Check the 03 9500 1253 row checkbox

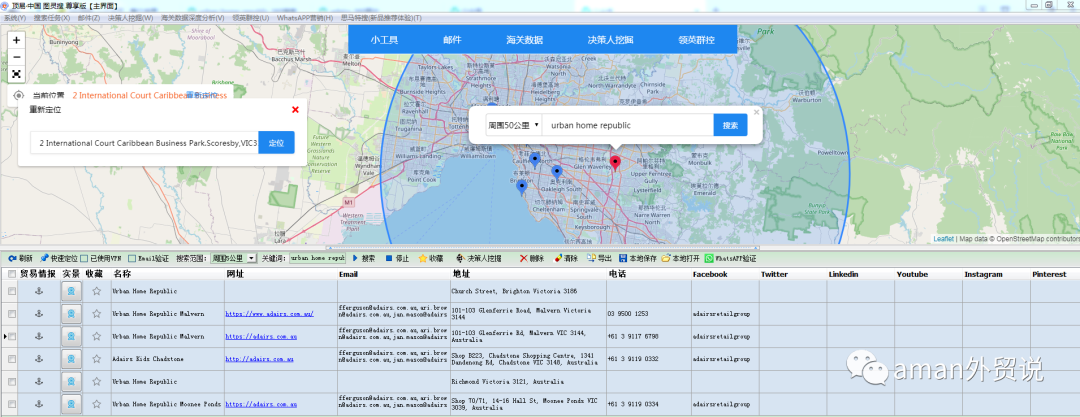click(11, 314)
